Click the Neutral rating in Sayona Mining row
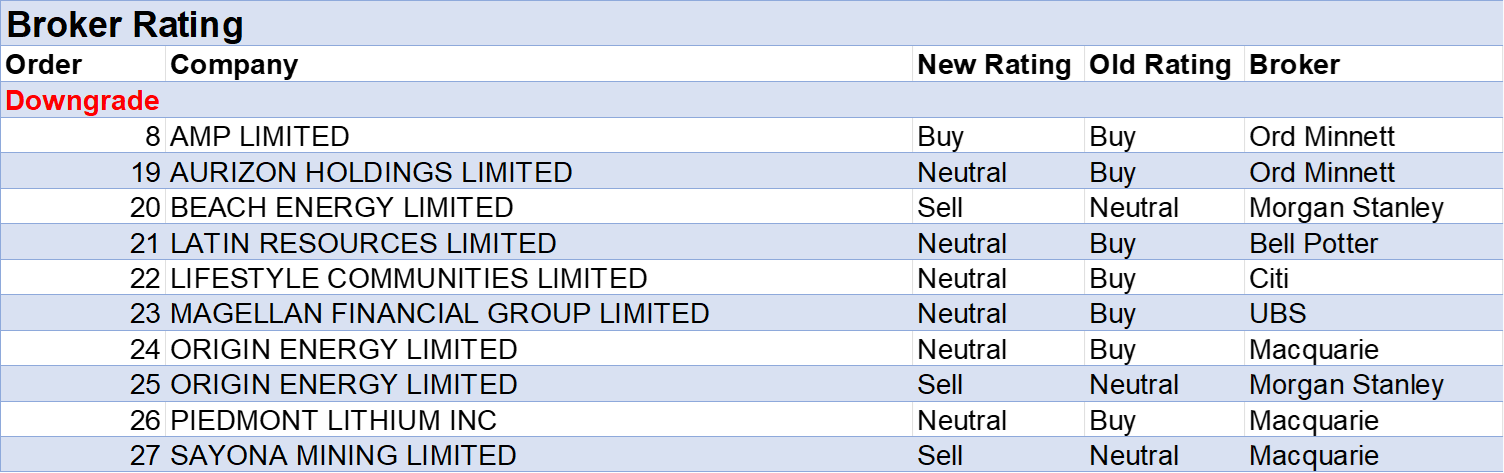1504x473 pixels. point(1134,456)
